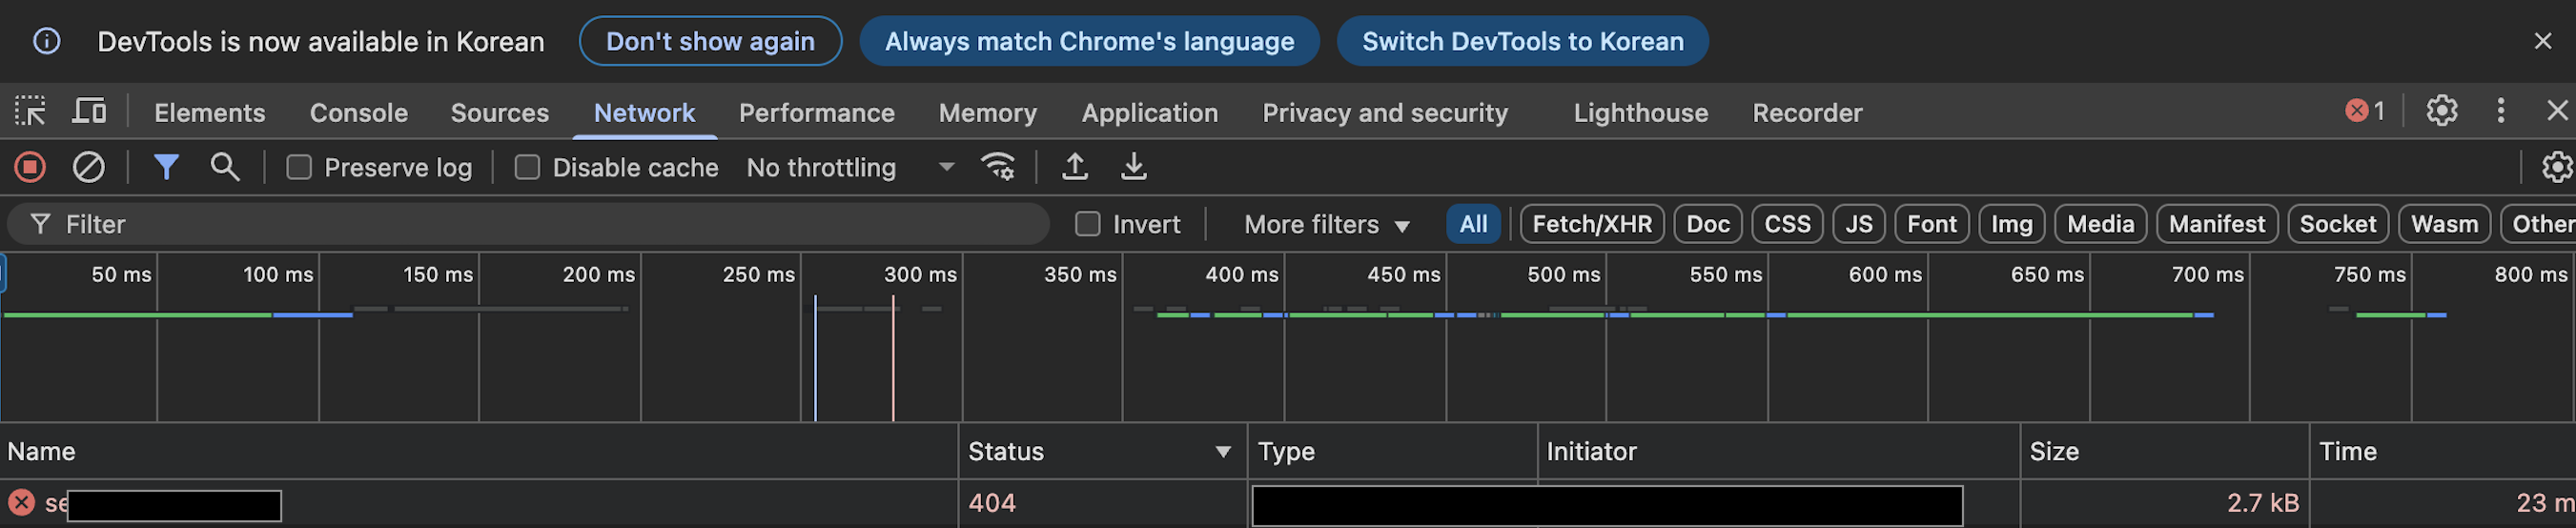Open DevTools three-dot customize menu
Viewport: 2576px width, 528px height.
tap(2501, 110)
